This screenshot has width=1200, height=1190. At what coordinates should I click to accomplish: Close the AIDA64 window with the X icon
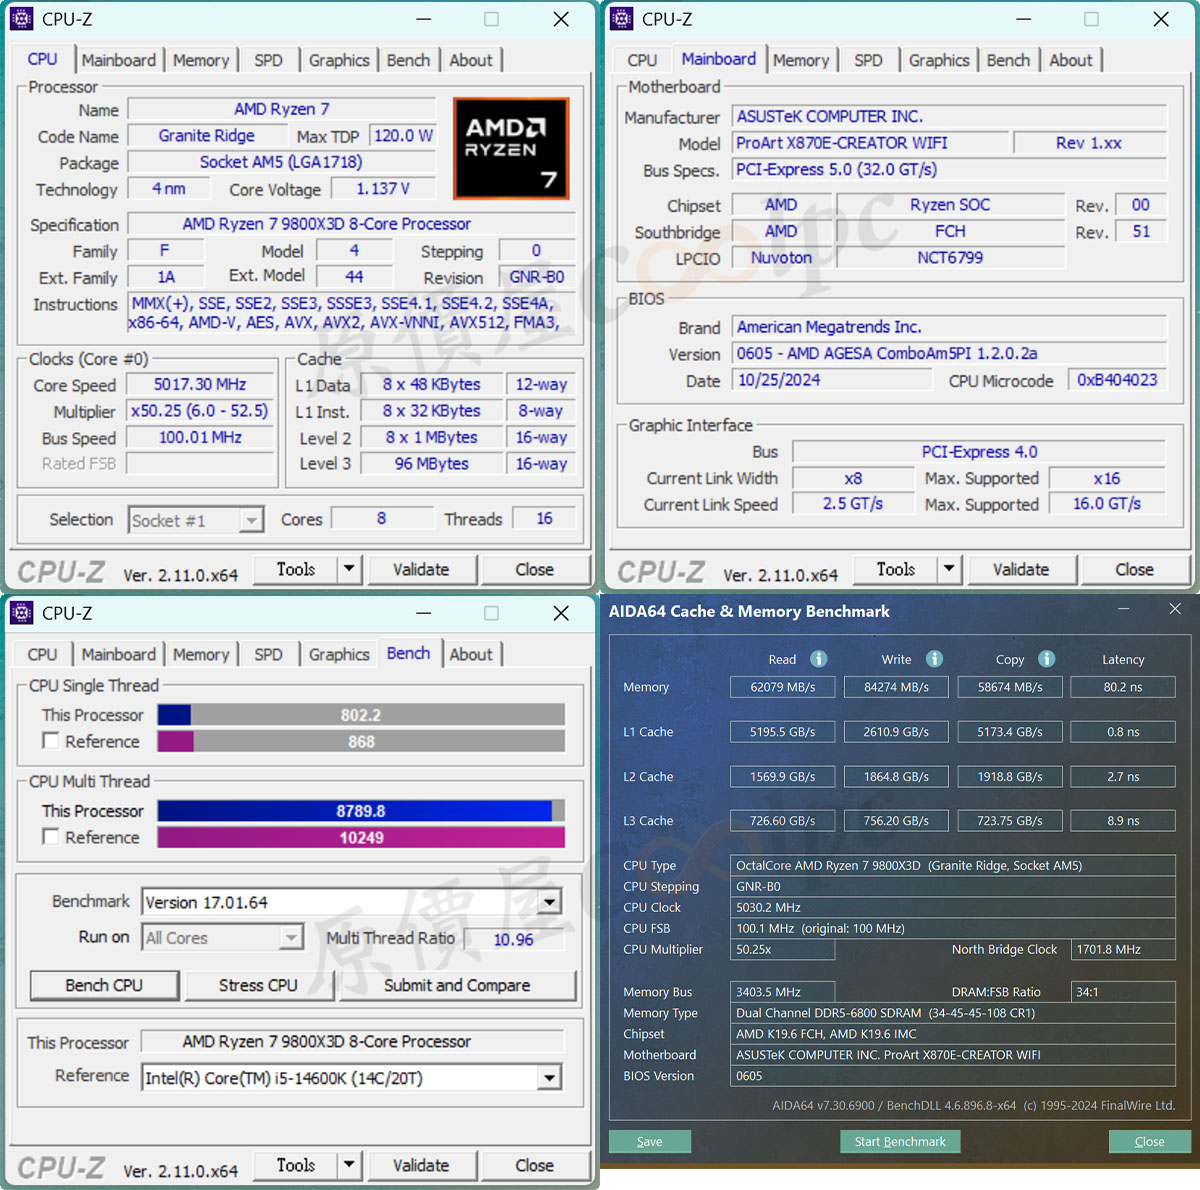point(1175,609)
